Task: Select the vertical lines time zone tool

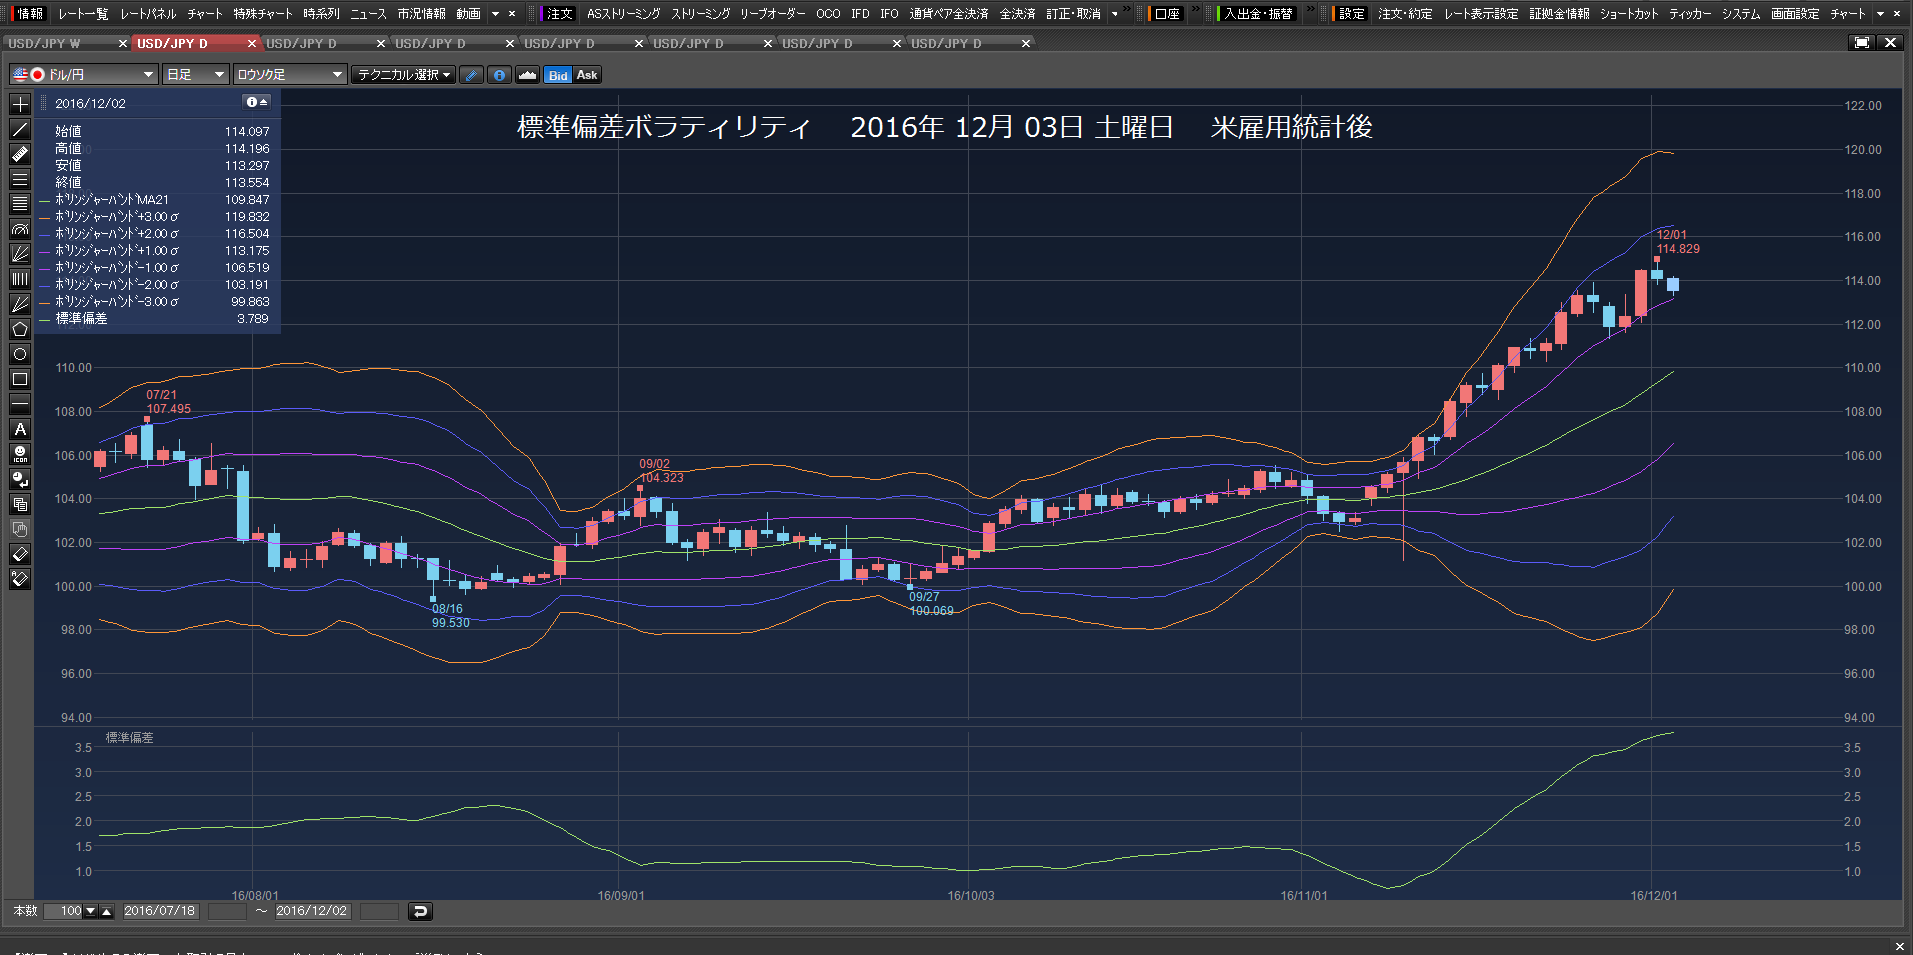Action: pos(20,279)
